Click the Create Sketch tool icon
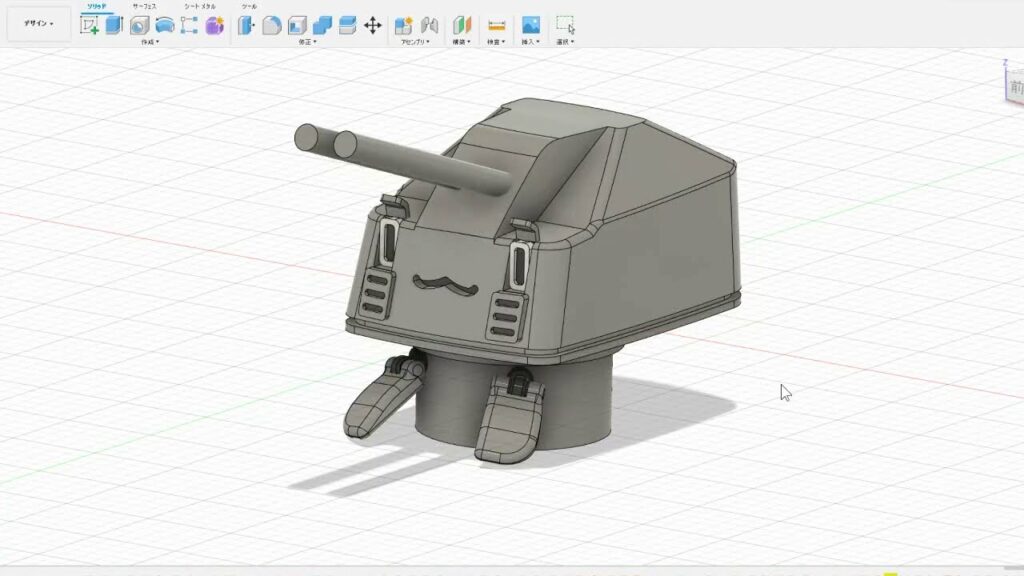The width and height of the screenshot is (1024, 576). [x=90, y=25]
